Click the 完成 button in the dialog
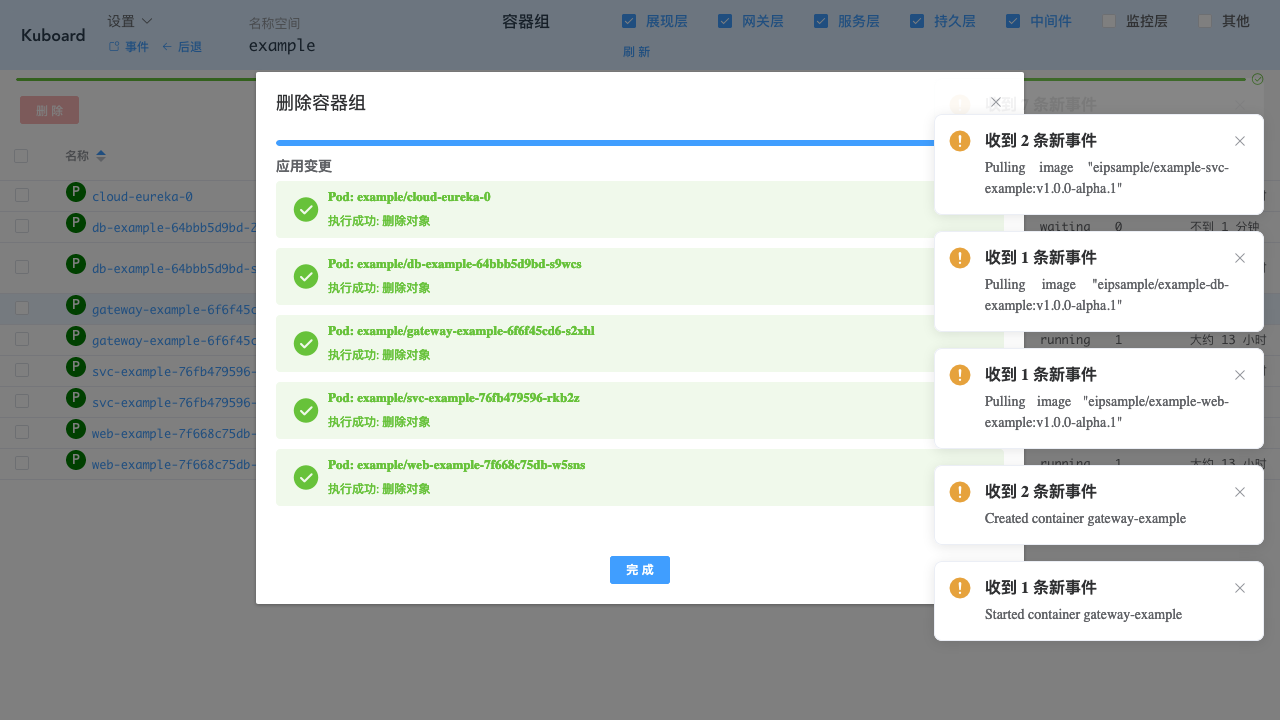 tap(639, 570)
